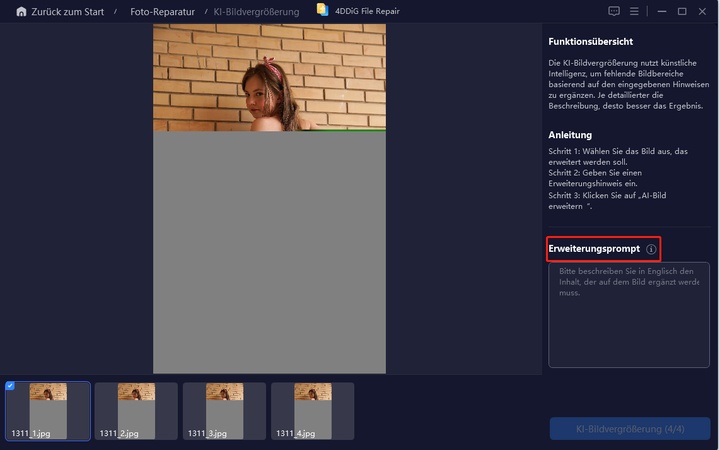
Task: Minimize the 4DDiG window
Action: 658,12
